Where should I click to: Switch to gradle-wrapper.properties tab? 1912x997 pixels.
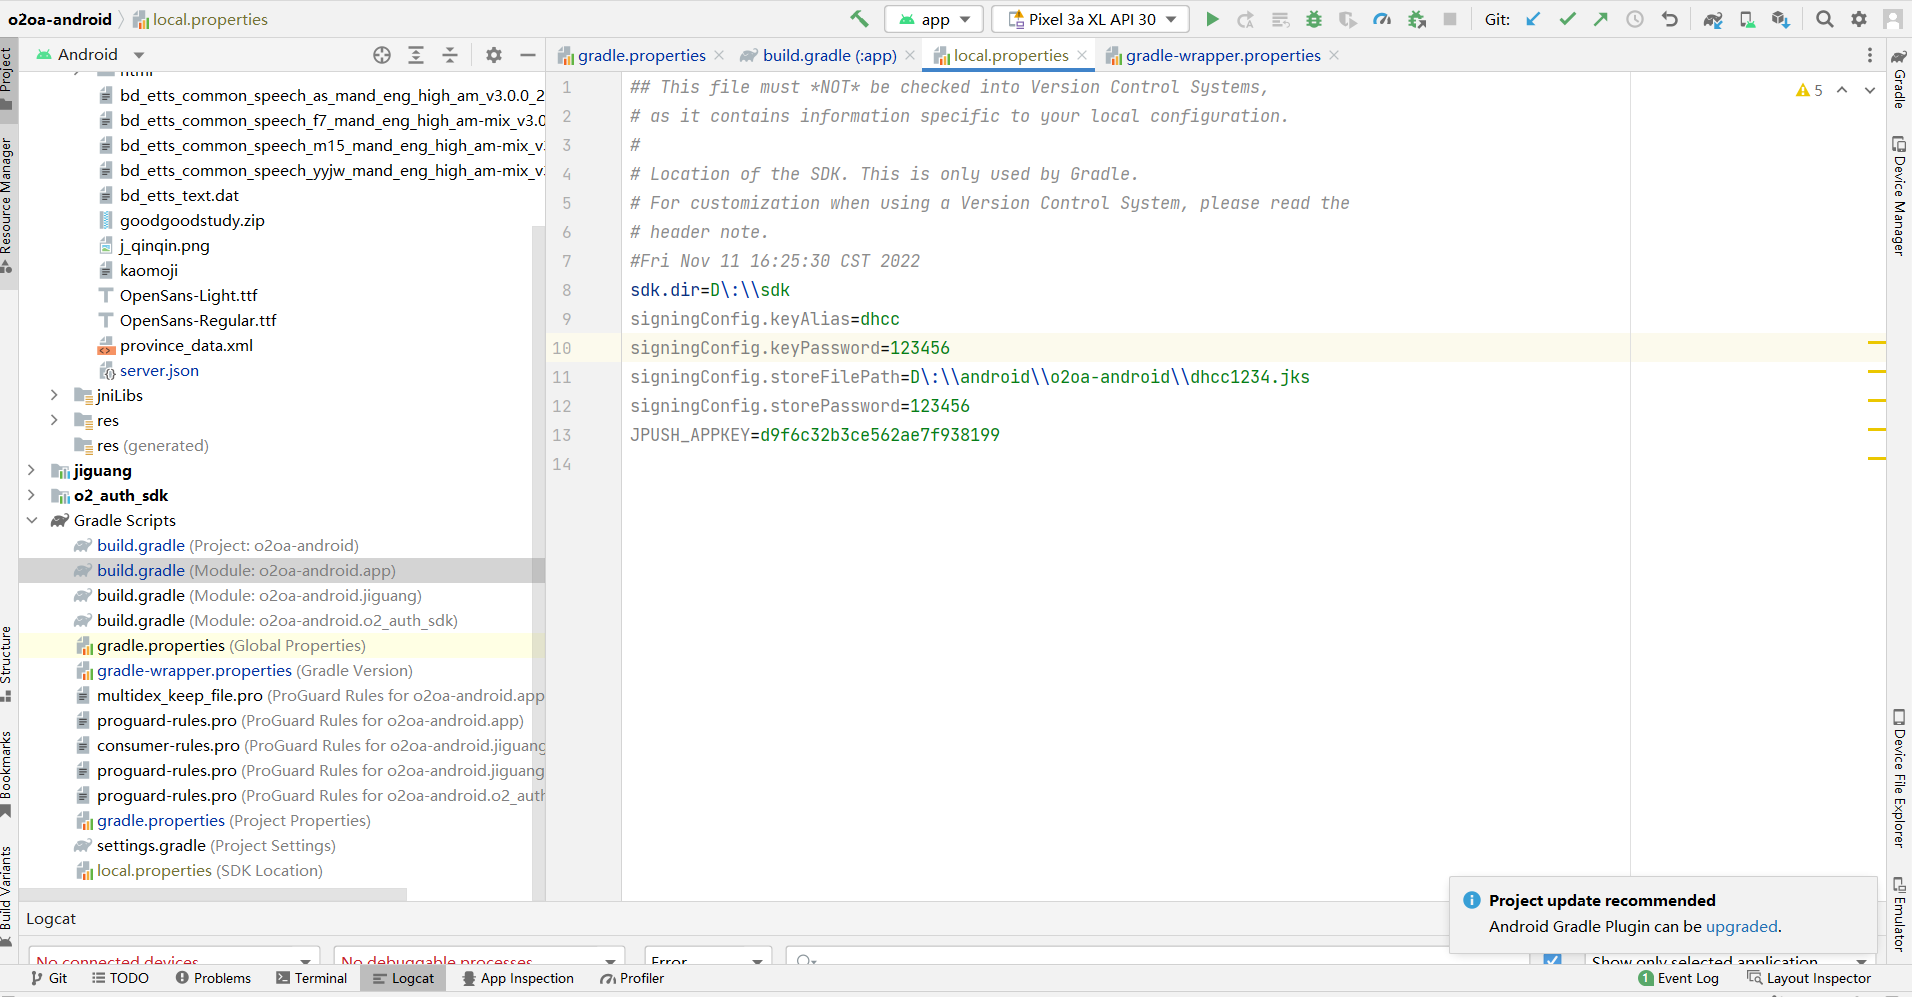[1222, 56]
